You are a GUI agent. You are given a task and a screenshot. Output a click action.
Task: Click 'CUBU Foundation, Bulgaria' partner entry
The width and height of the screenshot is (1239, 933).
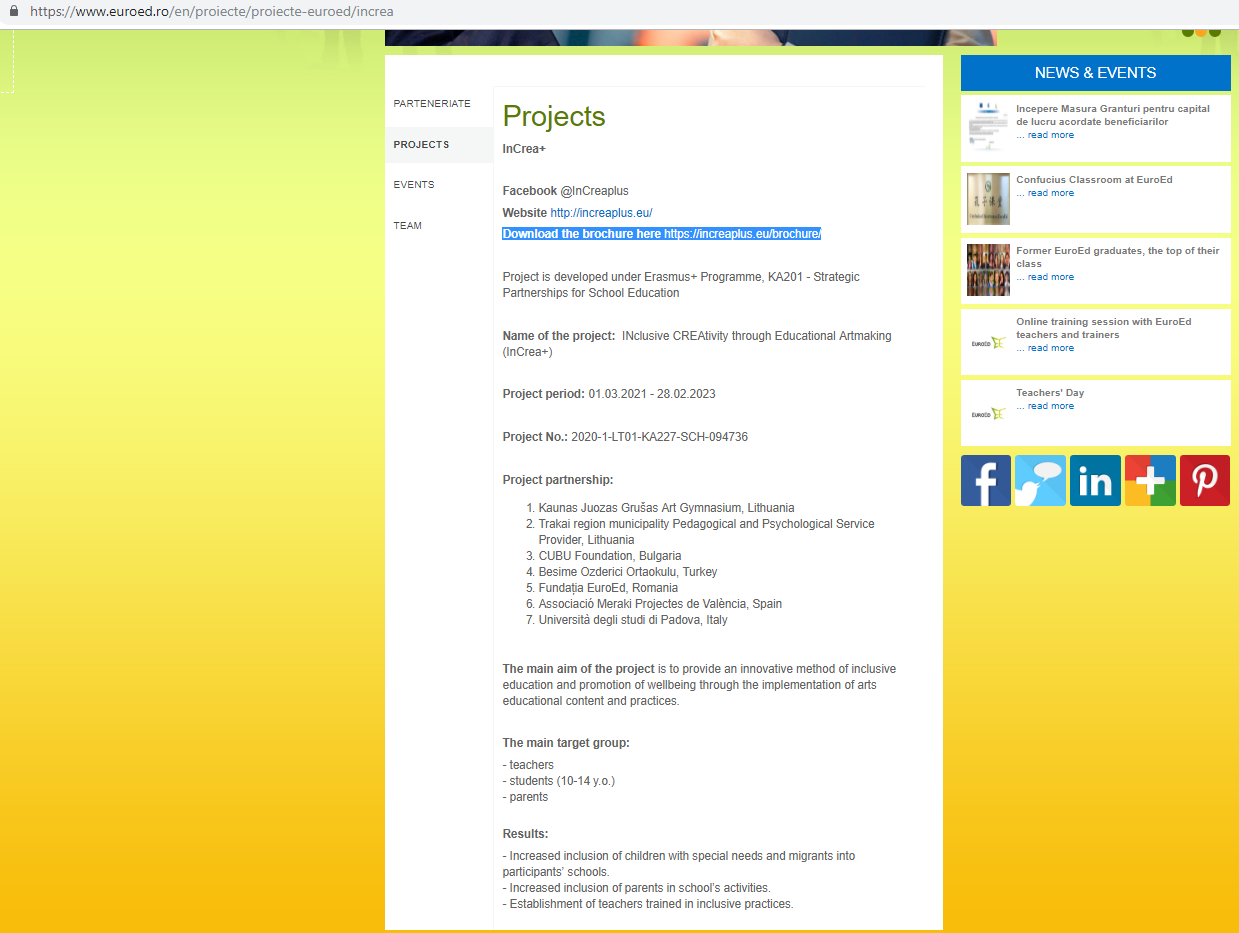pyautogui.click(x=610, y=556)
